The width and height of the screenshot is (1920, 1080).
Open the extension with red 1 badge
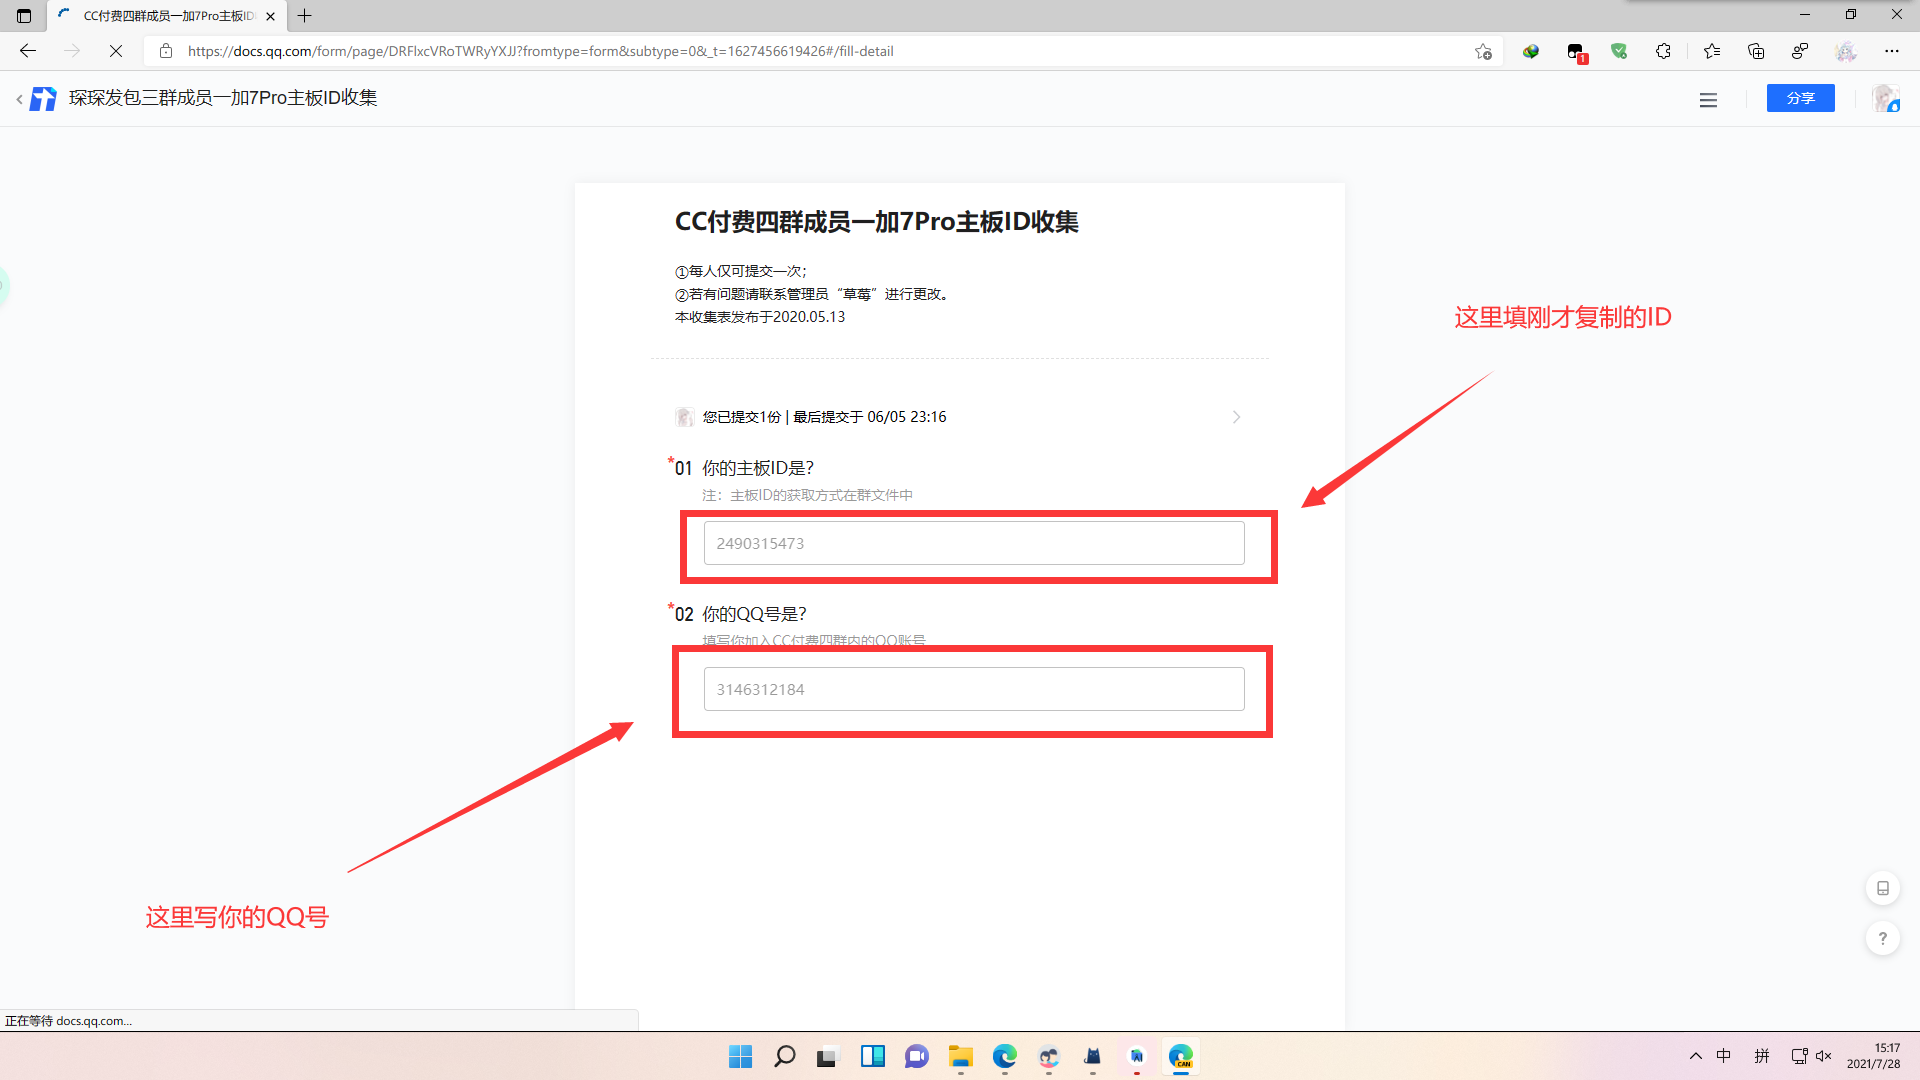[x=1577, y=52]
